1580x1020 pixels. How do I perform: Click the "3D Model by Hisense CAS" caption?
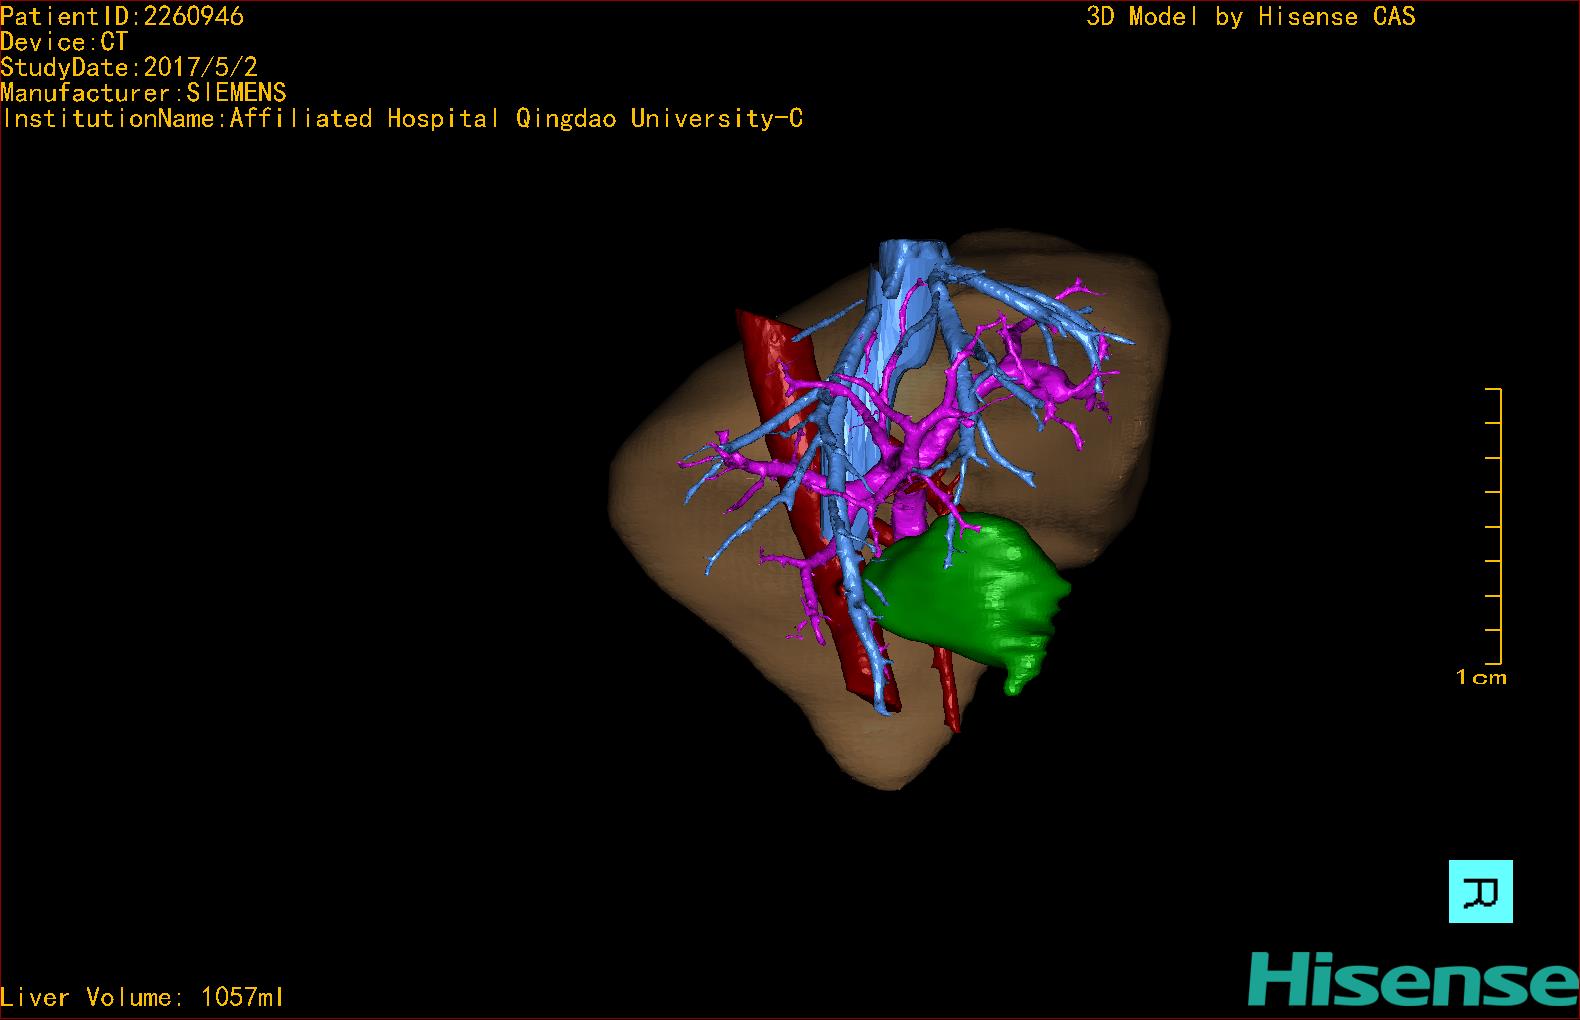(x=1251, y=16)
